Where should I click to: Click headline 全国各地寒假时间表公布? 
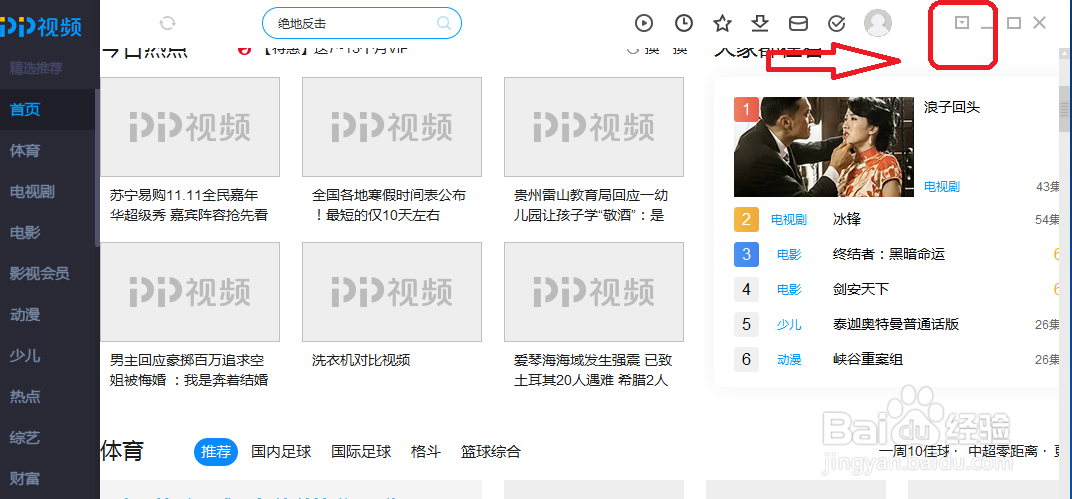pos(389,205)
